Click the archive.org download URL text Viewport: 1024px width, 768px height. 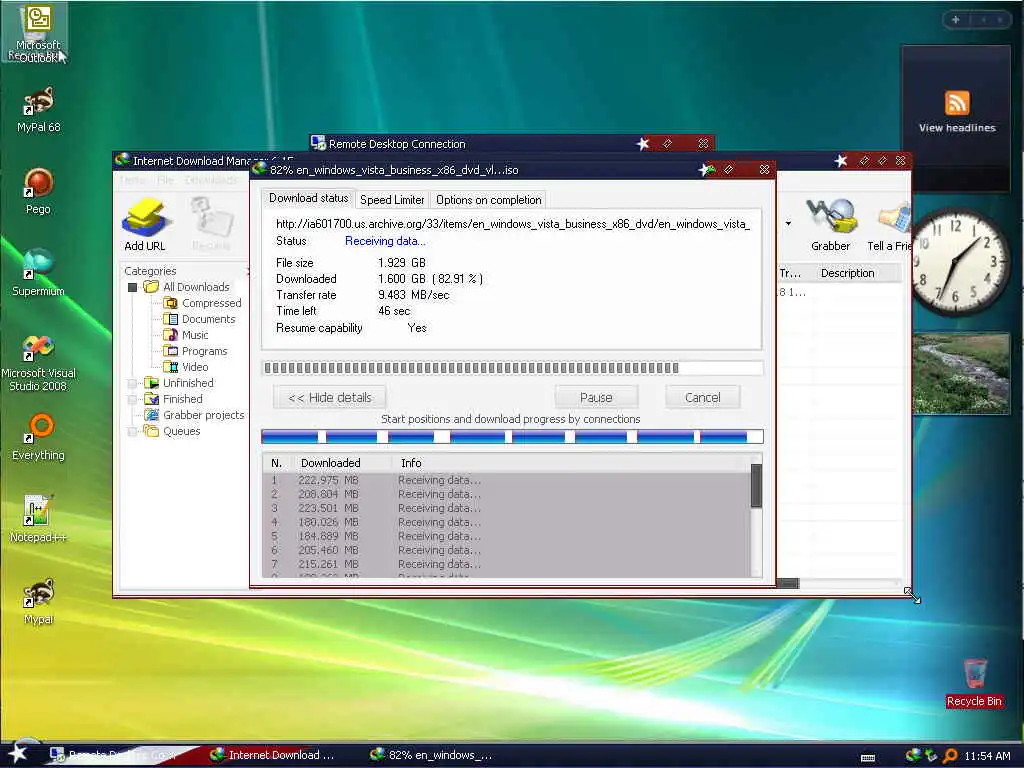coord(513,224)
